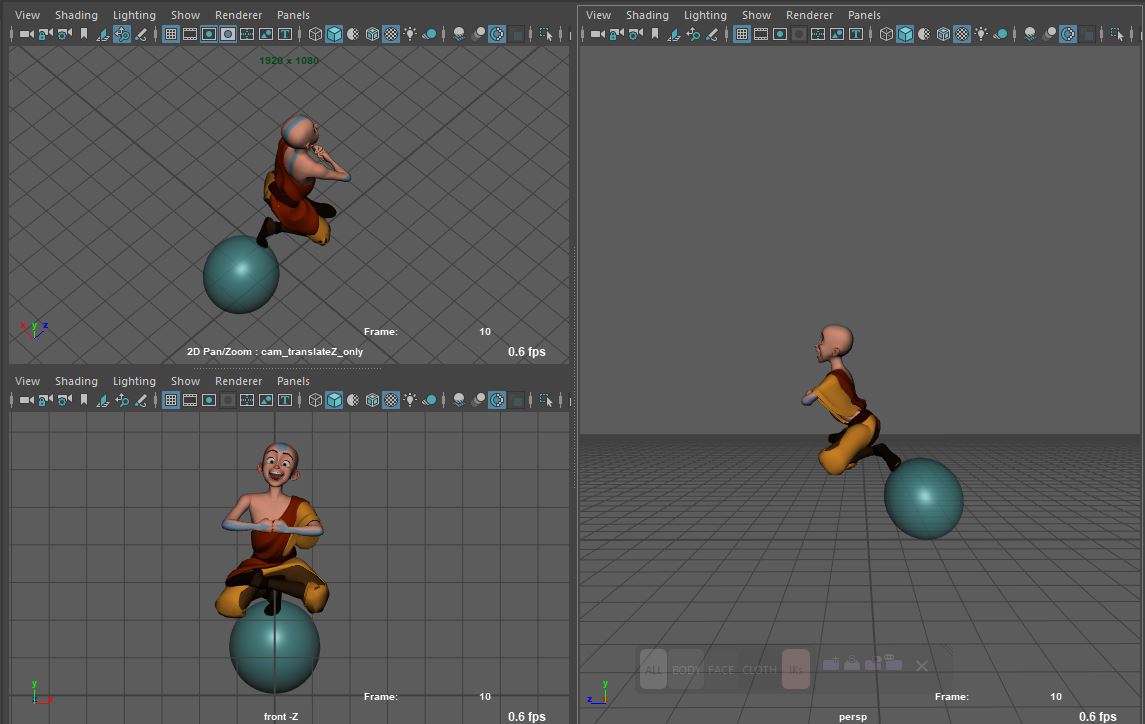
Task: Click the 'front -Z' camera name label
Action: click(x=280, y=717)
